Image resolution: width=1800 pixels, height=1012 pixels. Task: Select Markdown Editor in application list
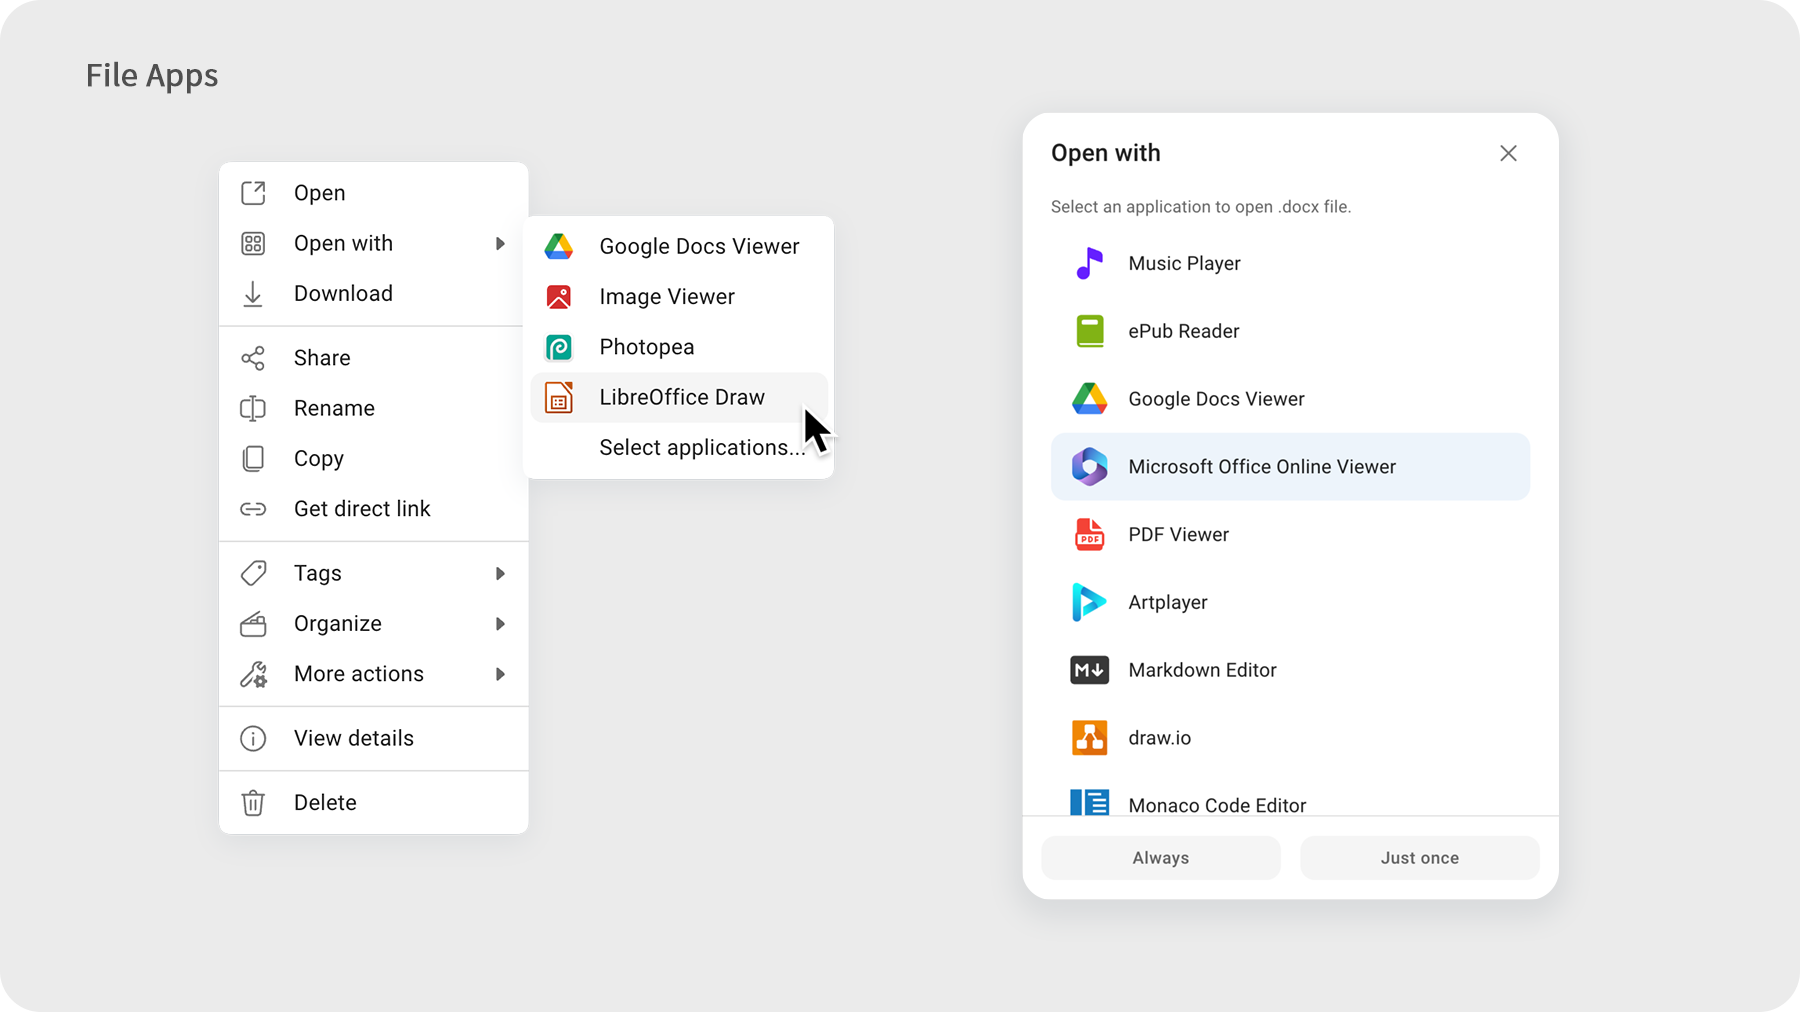1290,670
